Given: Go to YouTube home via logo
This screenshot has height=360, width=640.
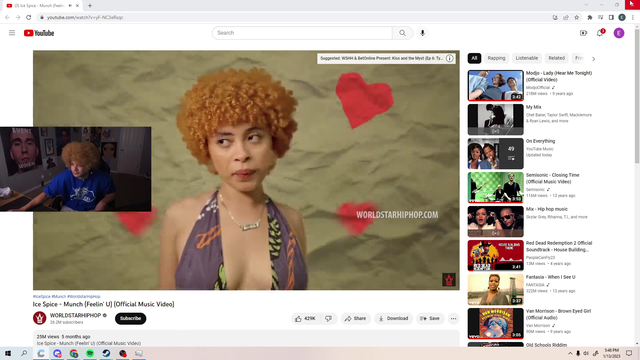Looking at the screenshot, I should point(39,33).
